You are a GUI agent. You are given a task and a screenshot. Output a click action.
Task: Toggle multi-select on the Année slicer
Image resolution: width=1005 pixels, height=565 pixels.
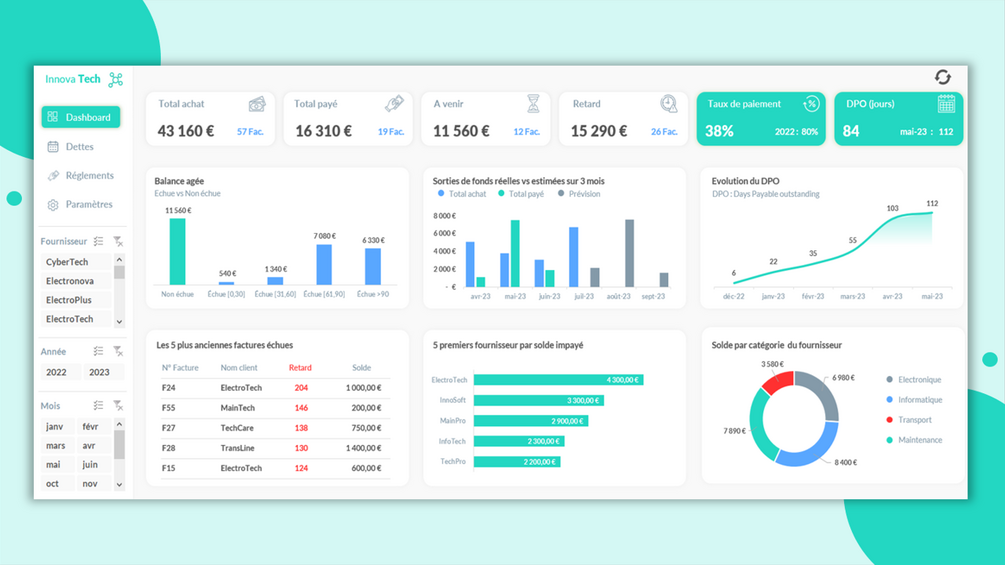point(98,351)
